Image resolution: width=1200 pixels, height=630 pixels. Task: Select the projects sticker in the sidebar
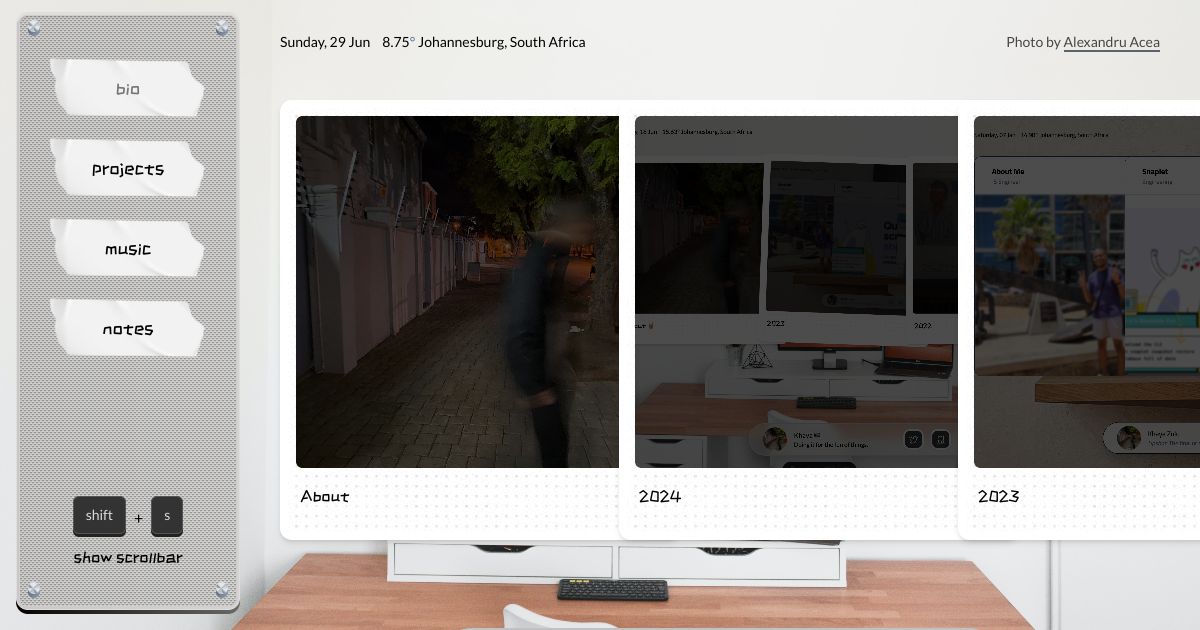point(128,169)
